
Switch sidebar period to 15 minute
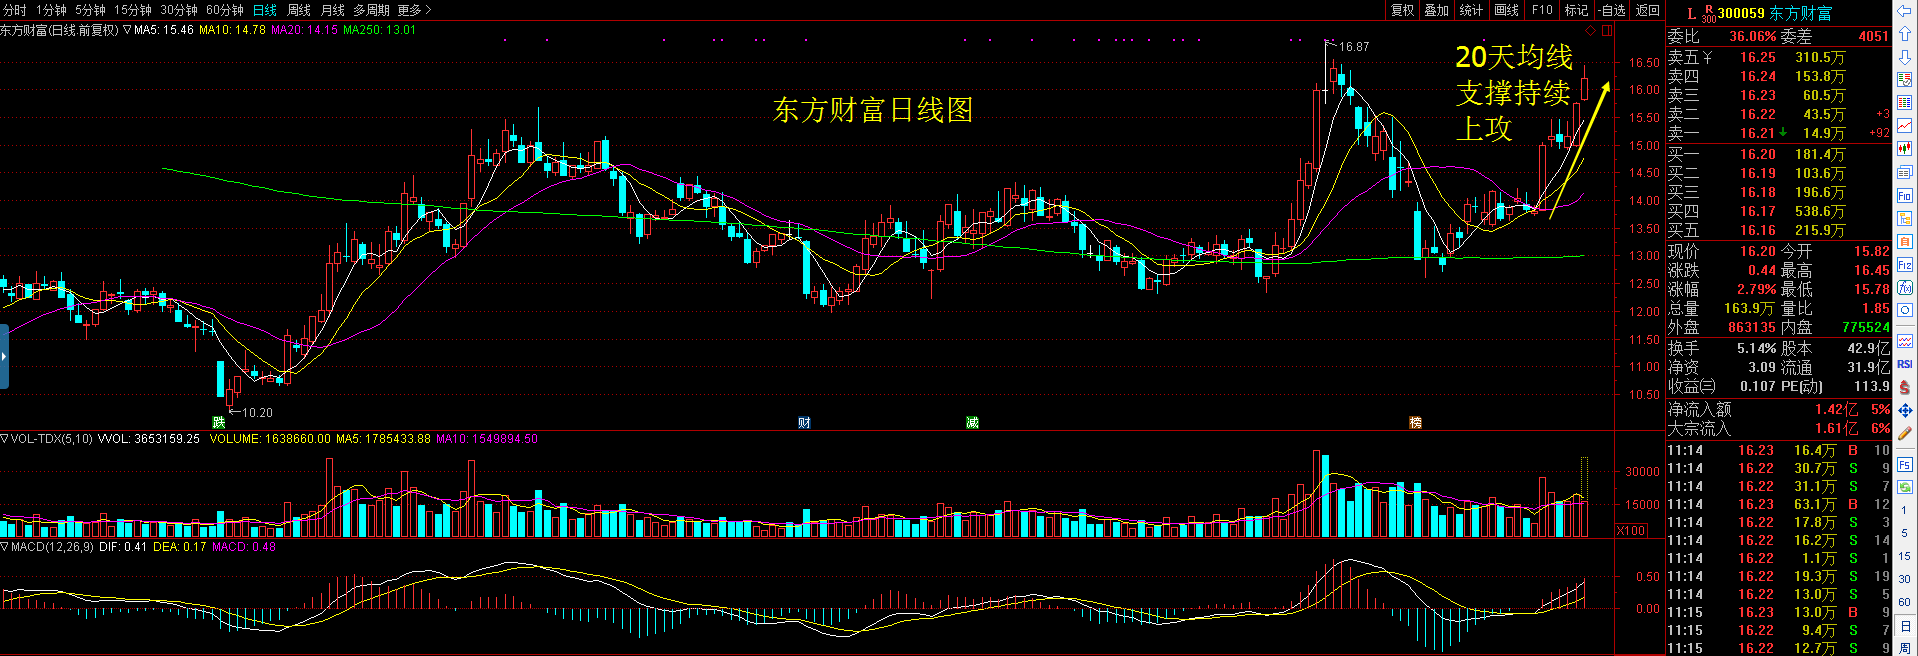1905,556
